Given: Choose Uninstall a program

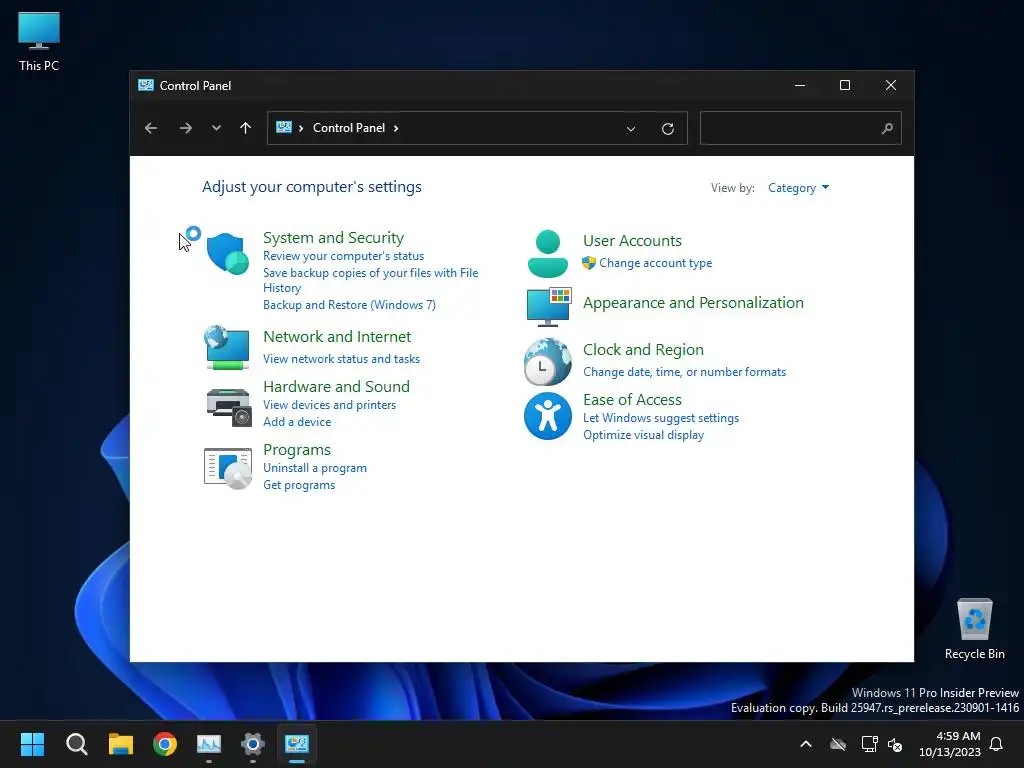Looking at the screenshot, I should pyautogui.click(x=315, y=468).
